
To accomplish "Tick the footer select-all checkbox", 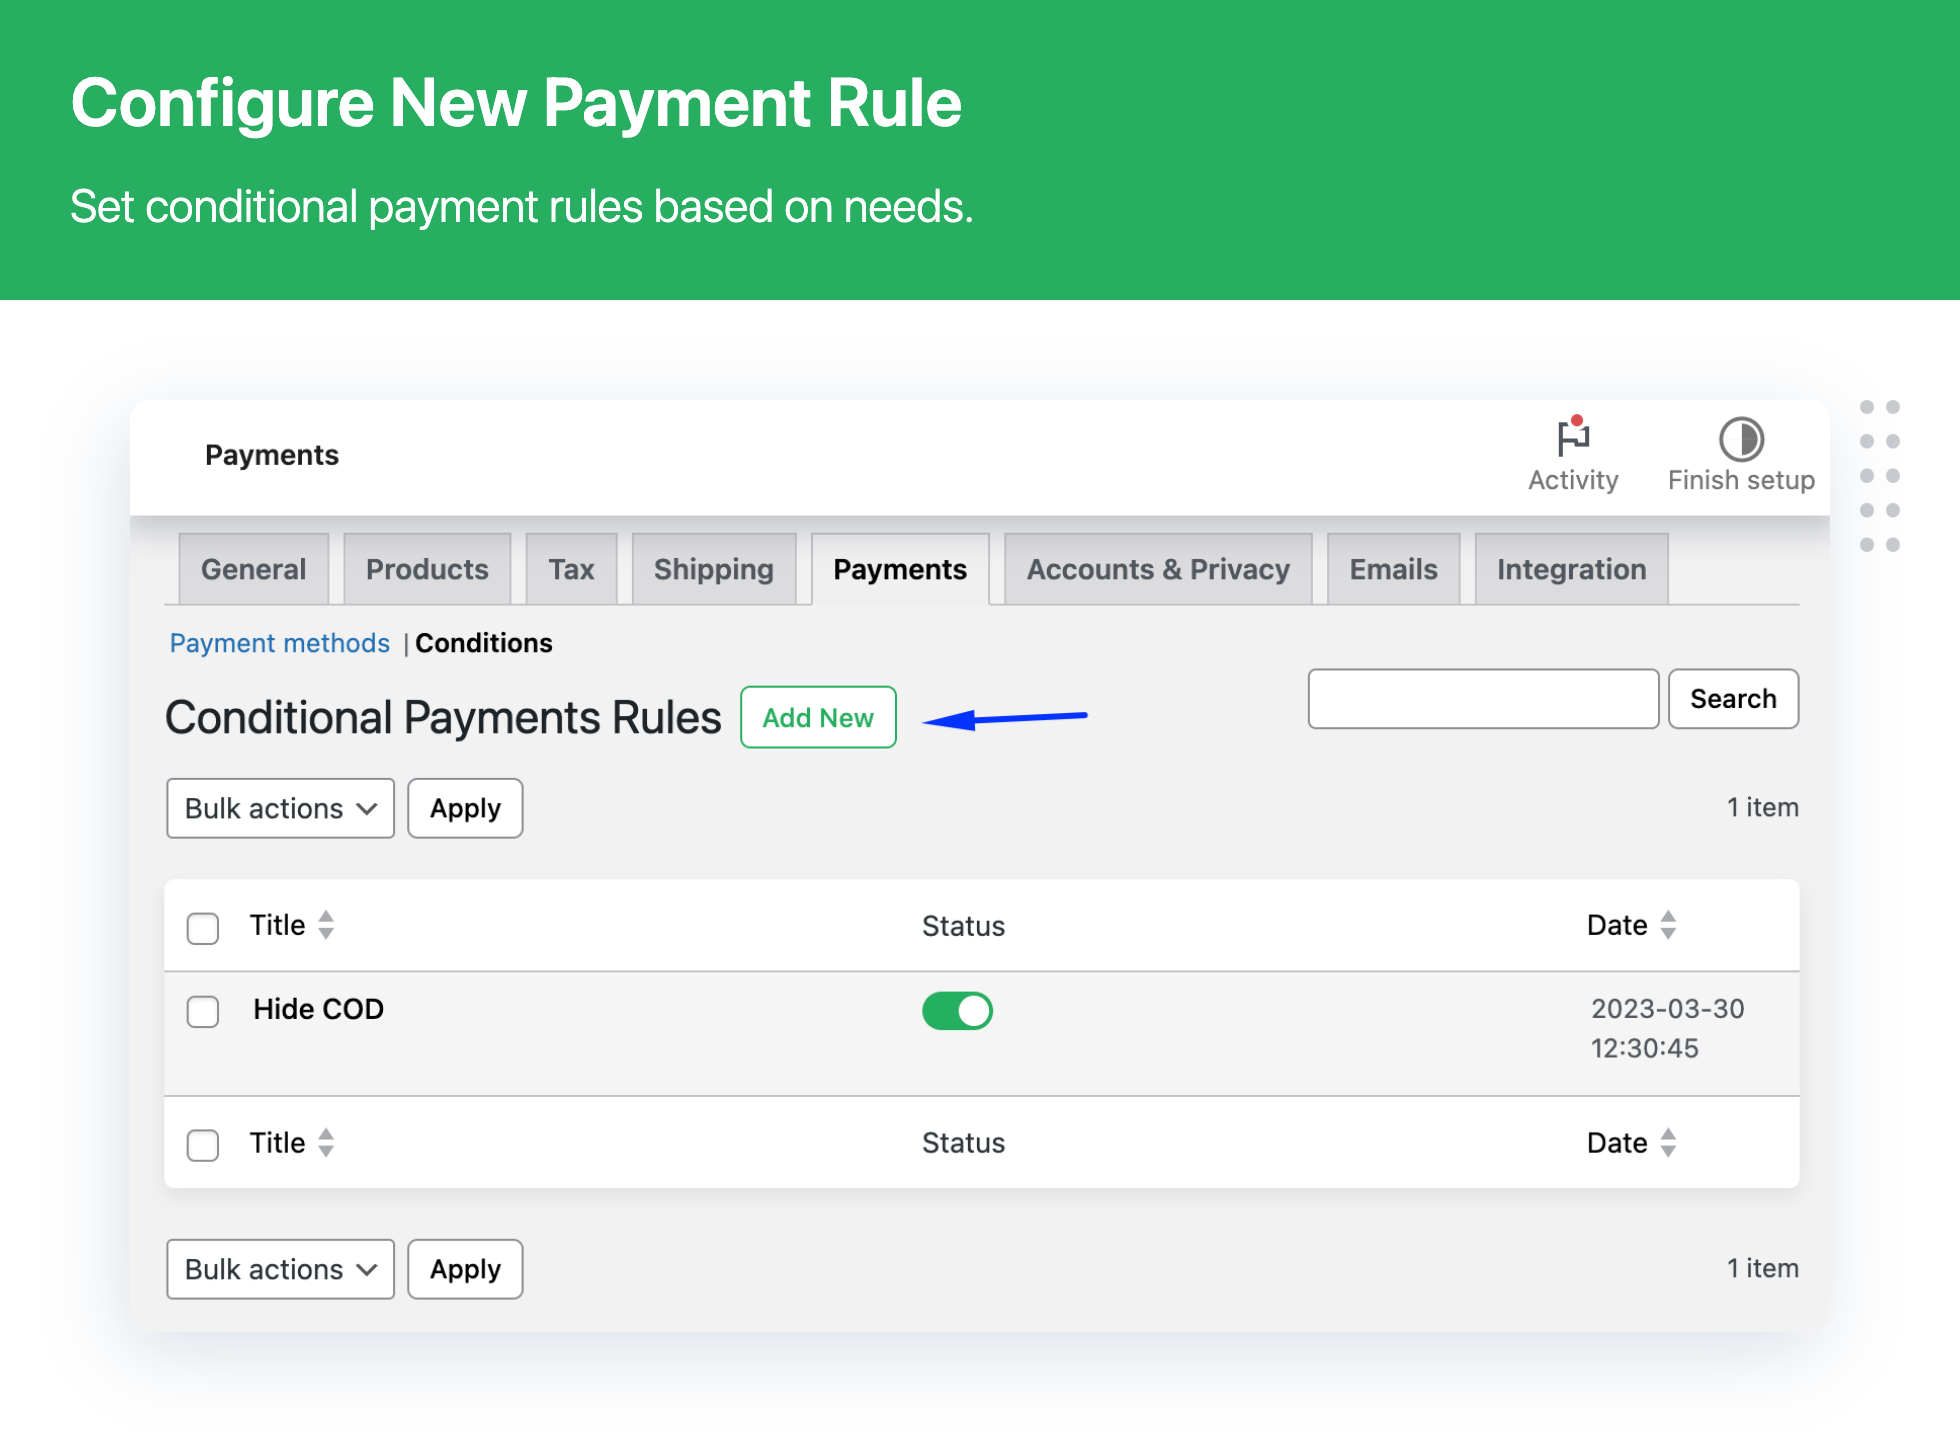I will point(203,1145).
